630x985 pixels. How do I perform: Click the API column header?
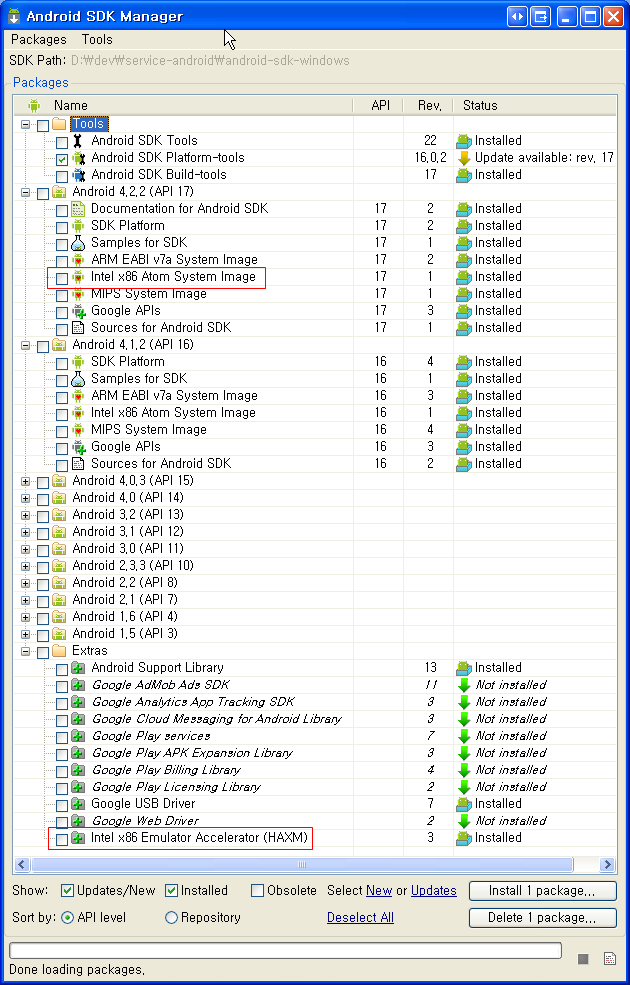click(x=379, y=106)
